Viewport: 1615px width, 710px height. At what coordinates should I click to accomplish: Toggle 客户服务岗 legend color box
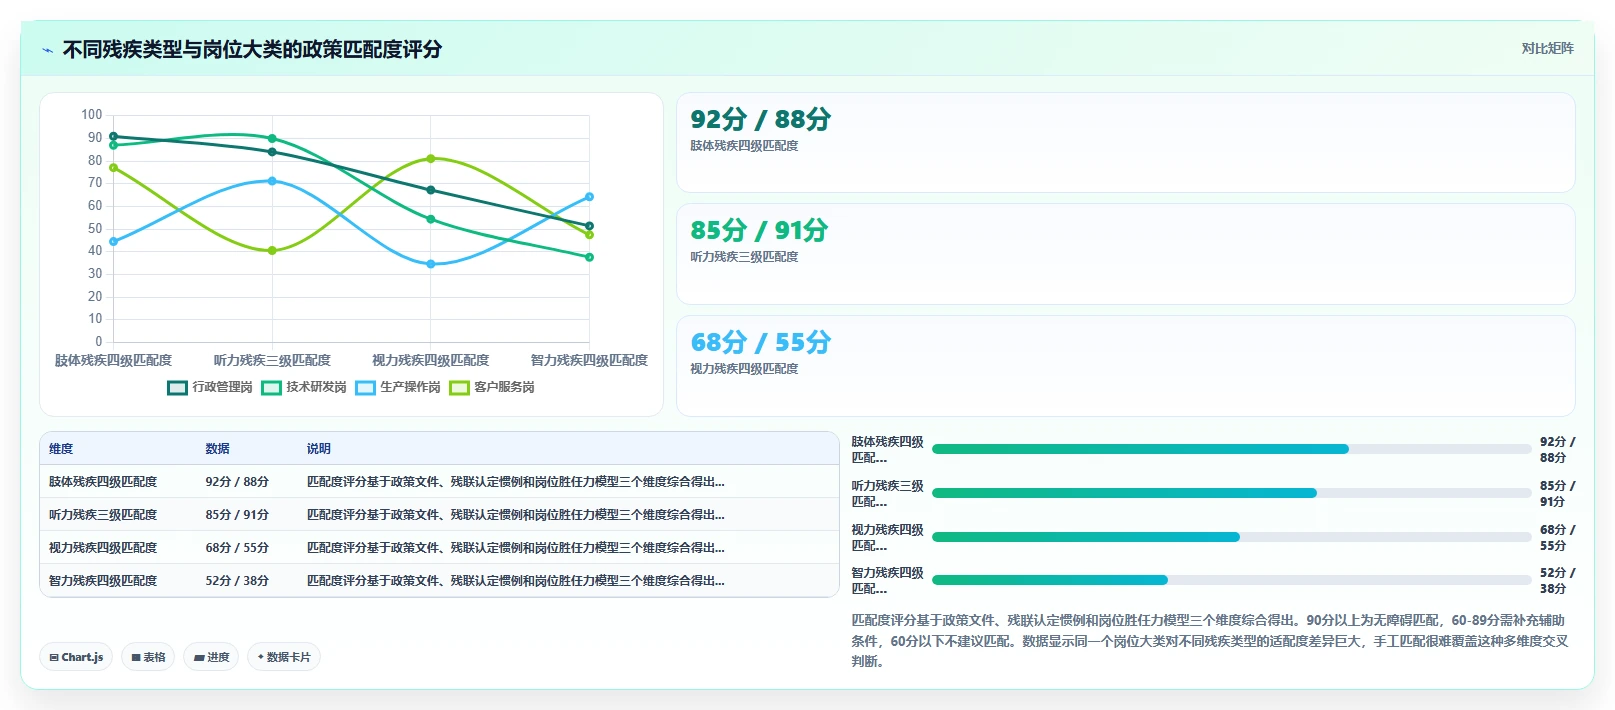459,388
